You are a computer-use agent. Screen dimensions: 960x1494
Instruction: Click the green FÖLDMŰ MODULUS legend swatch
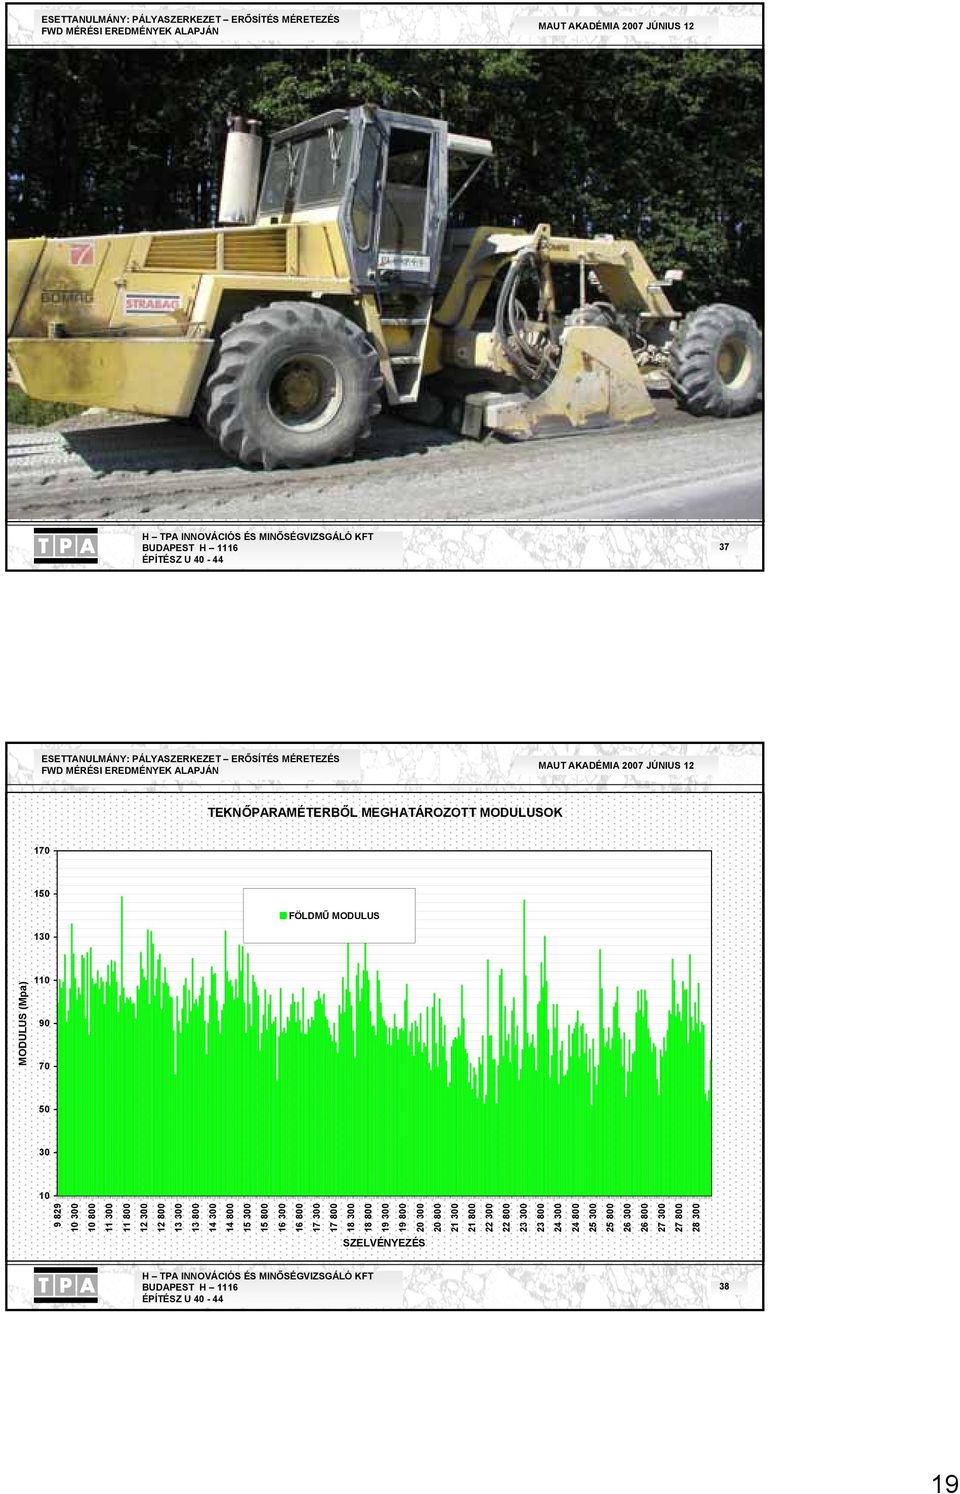(x=284, y=915)
